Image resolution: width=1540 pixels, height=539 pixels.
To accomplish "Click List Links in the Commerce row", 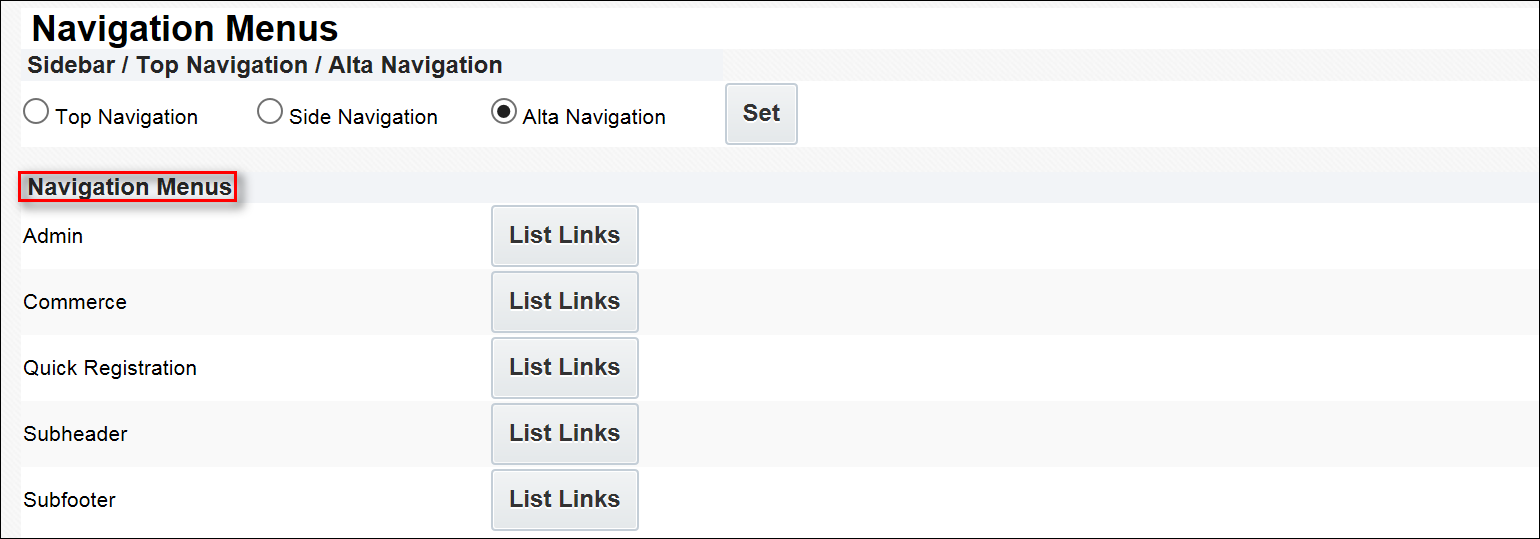I will tap(564, 302).
